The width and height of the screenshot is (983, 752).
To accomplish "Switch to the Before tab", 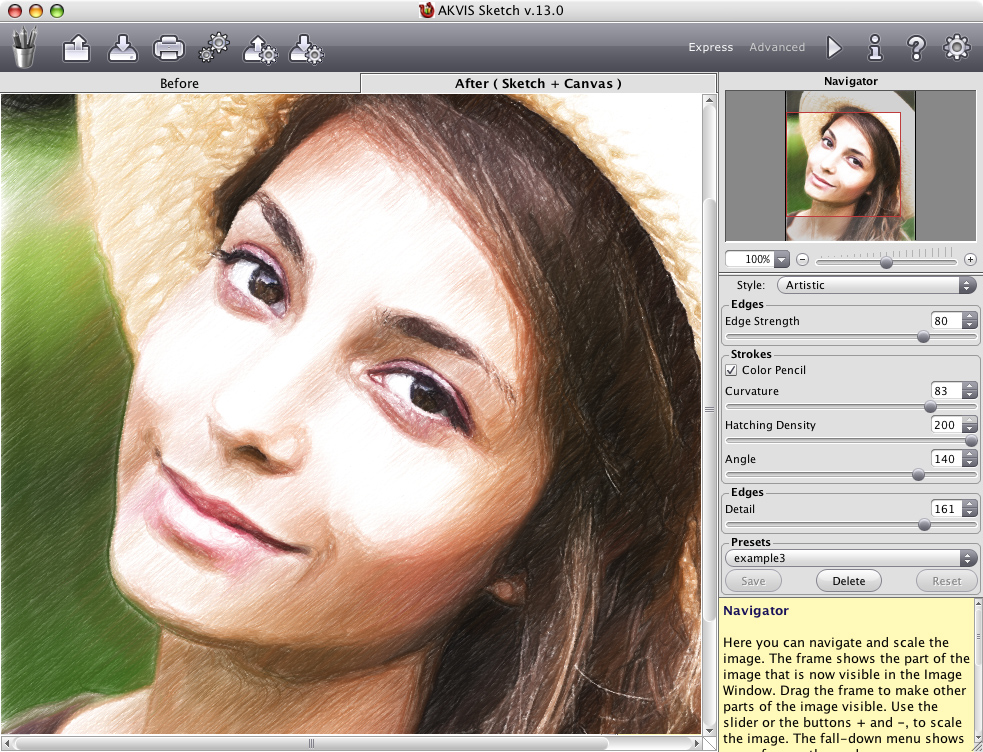I will pos(180,83).
